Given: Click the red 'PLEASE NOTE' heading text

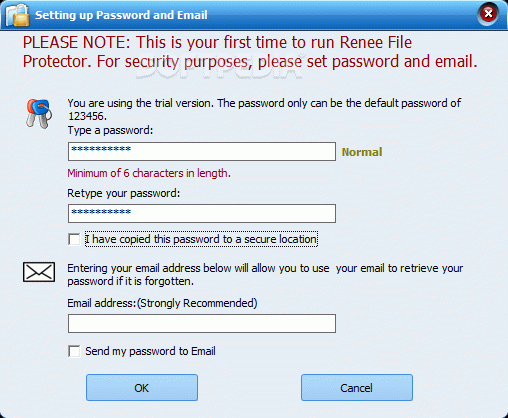Looking at the screenshot, I should [250, 52].
